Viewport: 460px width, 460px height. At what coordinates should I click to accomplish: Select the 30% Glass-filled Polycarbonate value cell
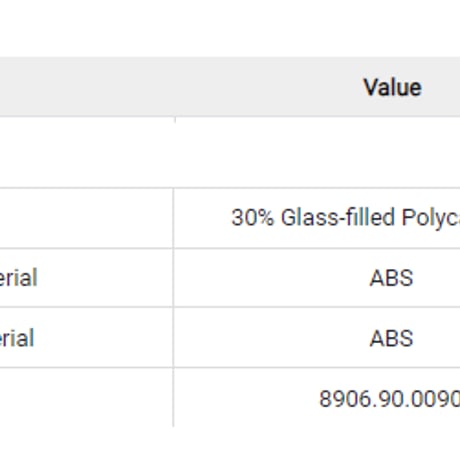coord(317,218)
